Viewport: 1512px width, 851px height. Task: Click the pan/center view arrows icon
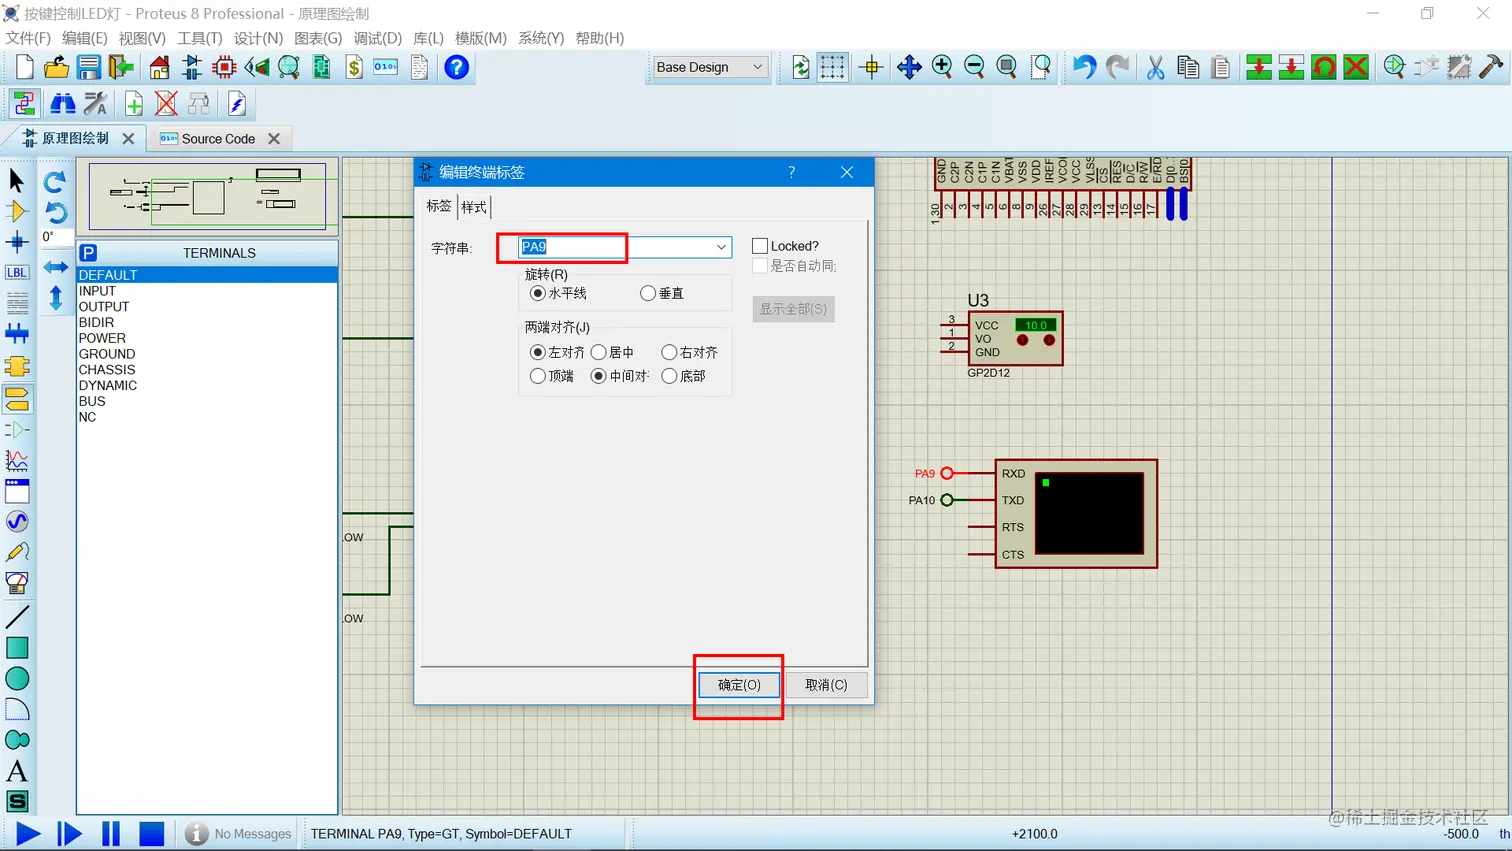[x=909, y=67]
